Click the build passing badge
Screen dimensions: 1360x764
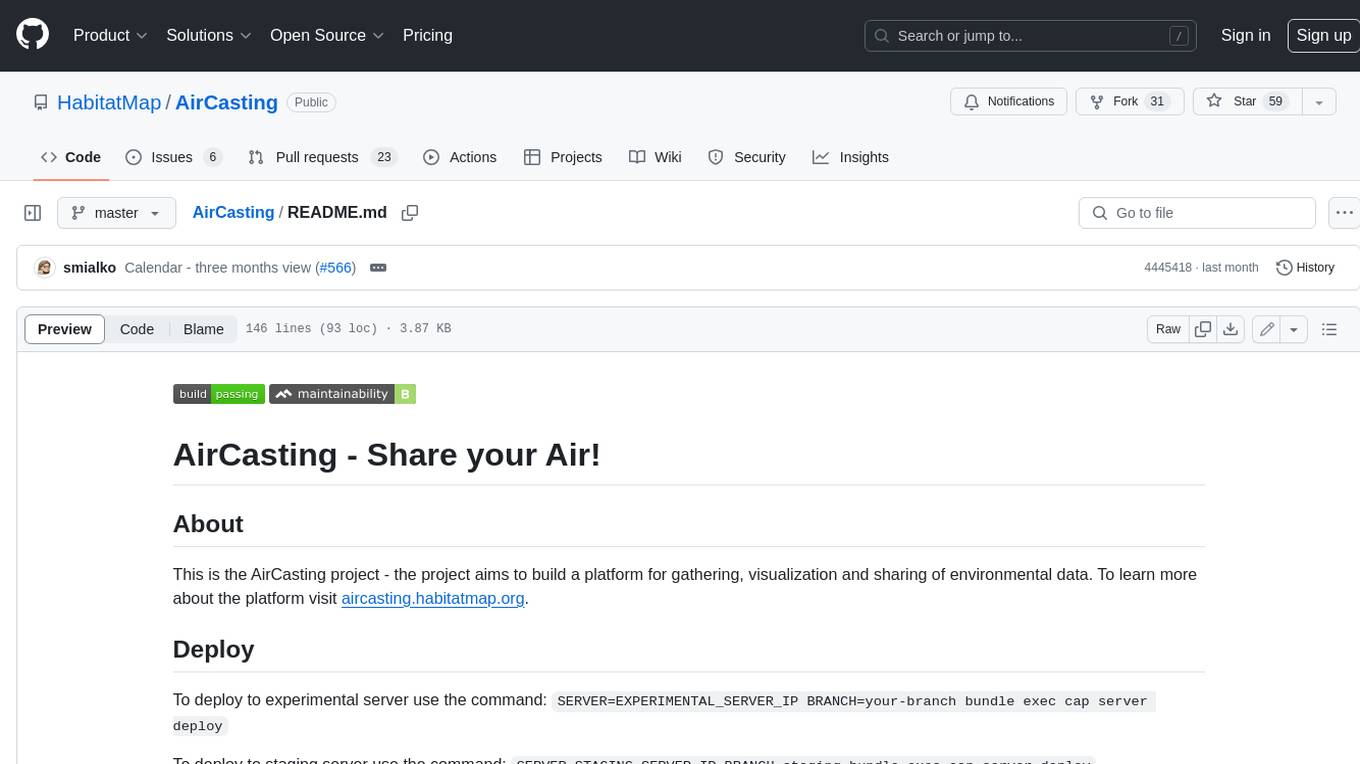point(219,394)
